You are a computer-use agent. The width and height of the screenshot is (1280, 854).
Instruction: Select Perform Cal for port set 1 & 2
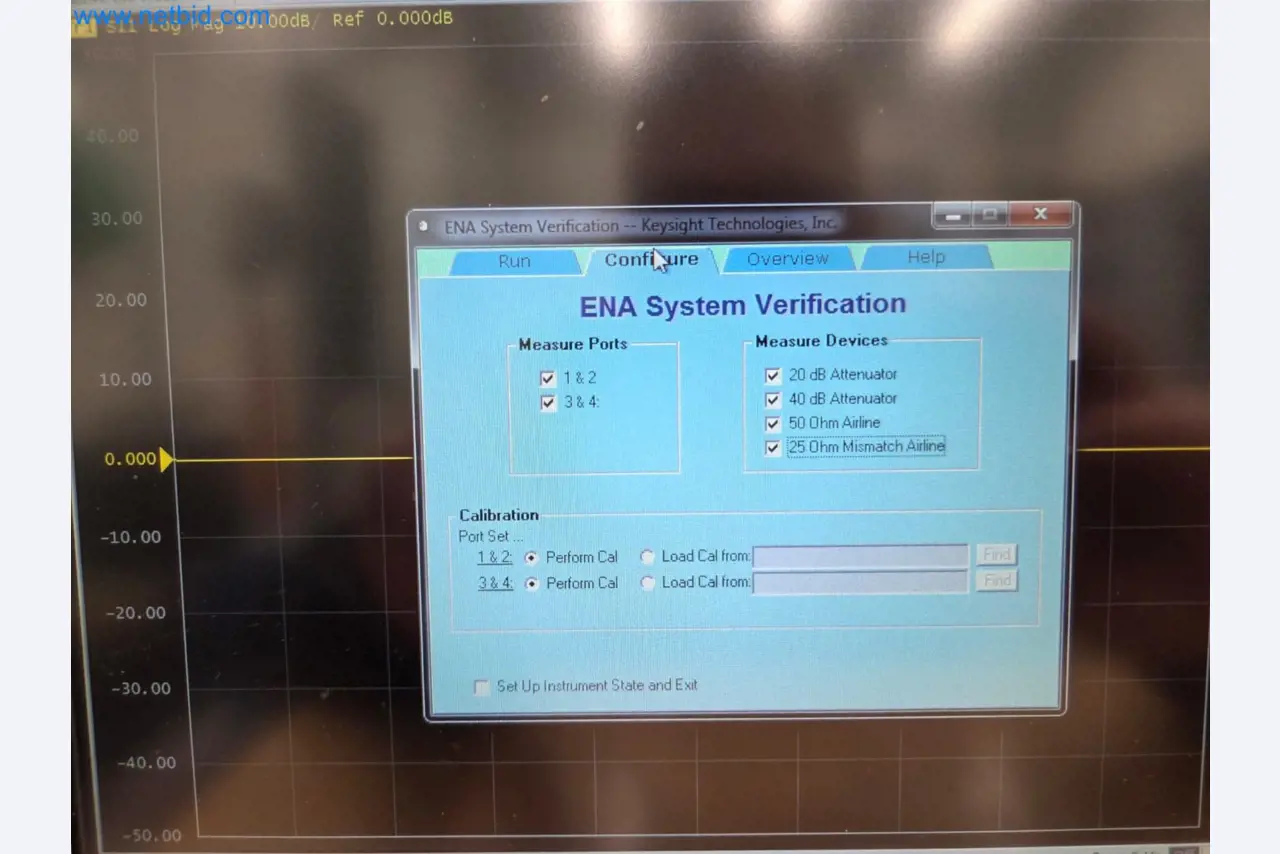point(531,557)
